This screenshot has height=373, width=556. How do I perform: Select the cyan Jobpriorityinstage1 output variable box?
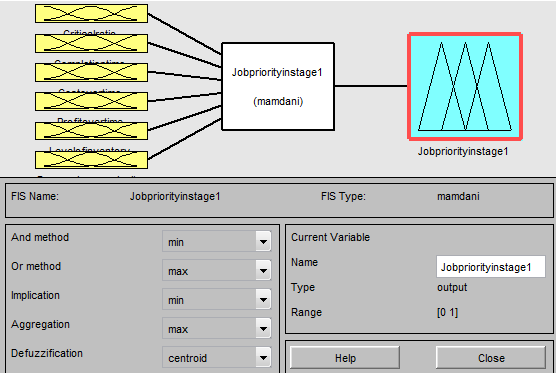pyautogui.click(x=465, y=87)
